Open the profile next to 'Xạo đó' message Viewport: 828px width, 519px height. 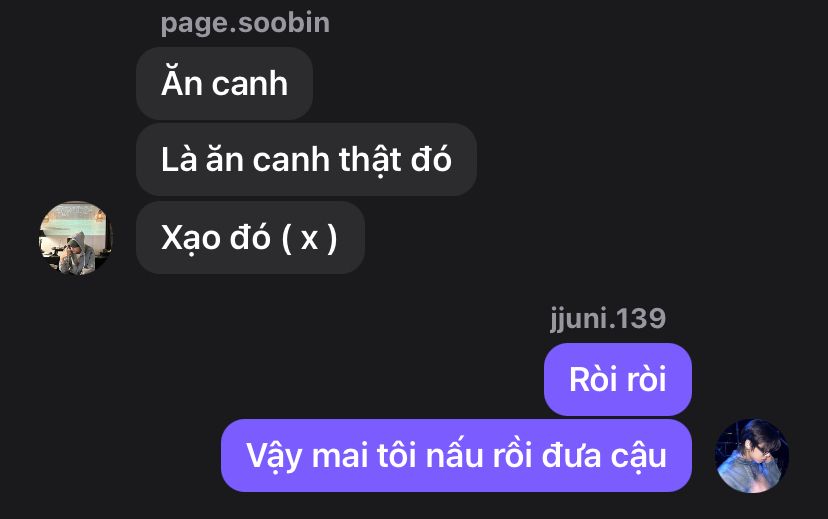coord(76,238)
